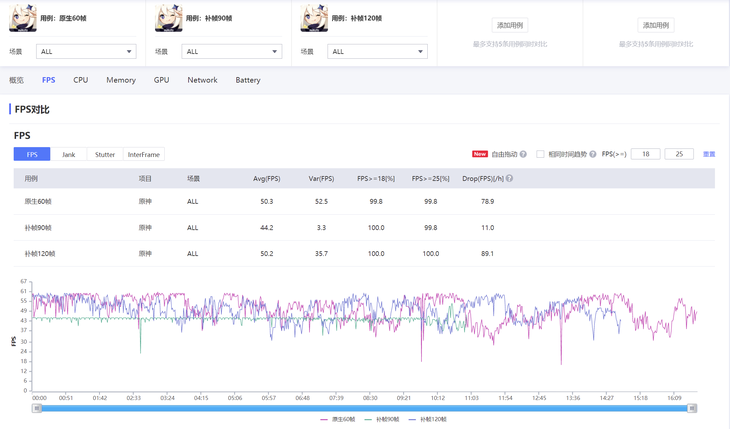This screenshot has width=730, height=429.
Task: Click the 补帧90帧 case avatar icon
Action: (169, 18)
